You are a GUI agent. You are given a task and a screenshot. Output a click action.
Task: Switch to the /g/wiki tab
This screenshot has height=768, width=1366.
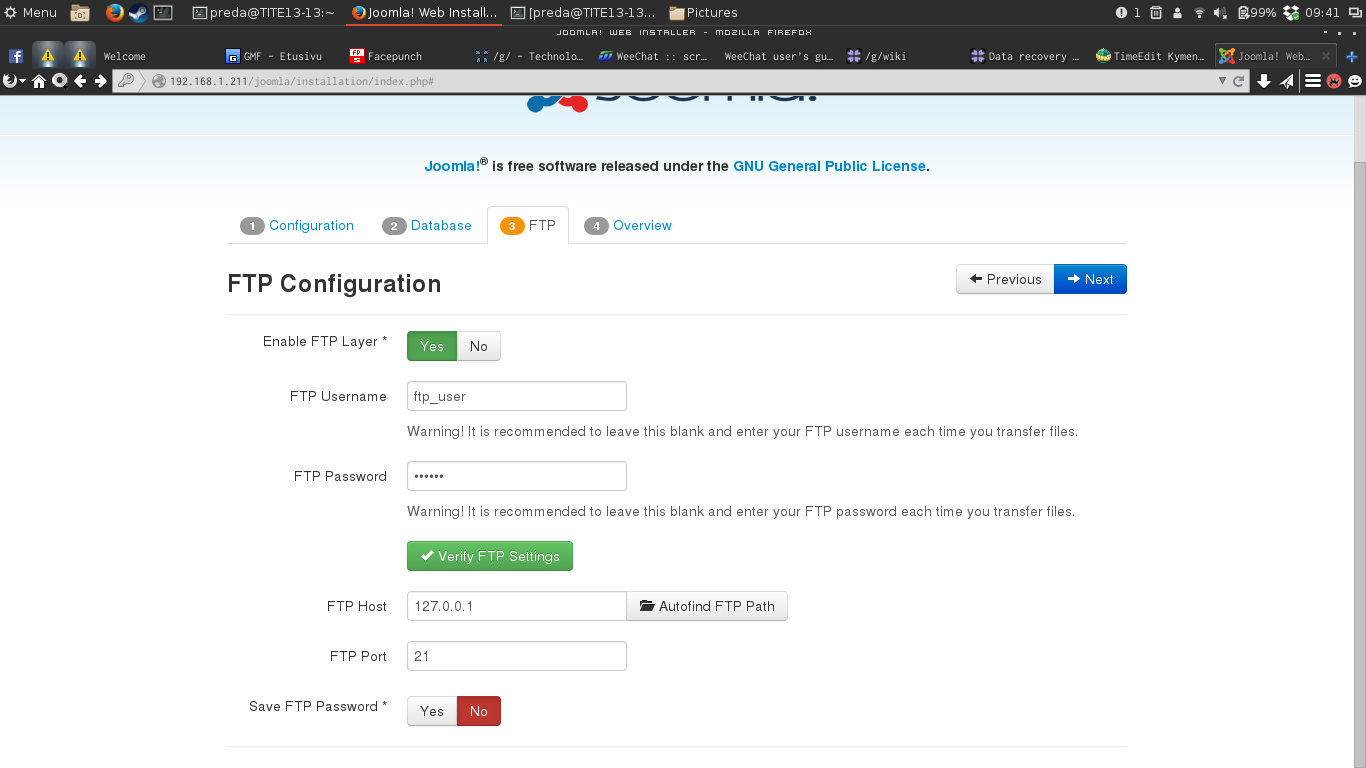coord(902,56)
